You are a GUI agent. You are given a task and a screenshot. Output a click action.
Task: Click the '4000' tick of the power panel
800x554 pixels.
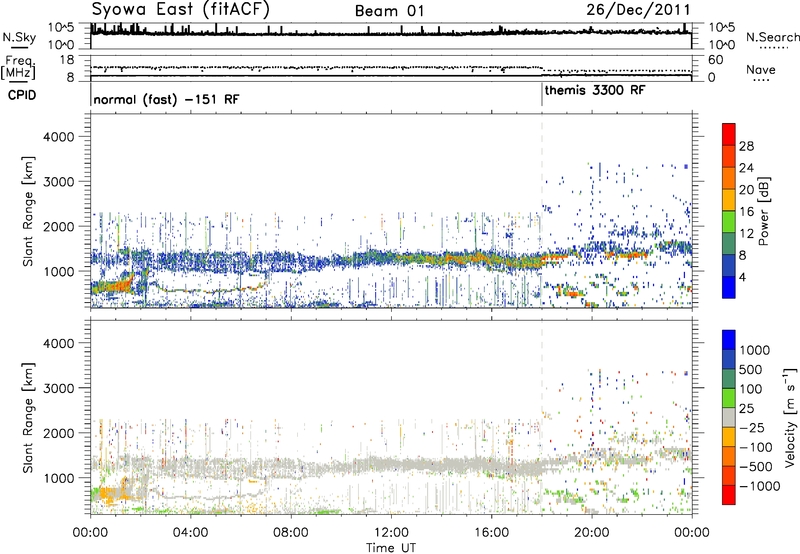pos(59,137)
